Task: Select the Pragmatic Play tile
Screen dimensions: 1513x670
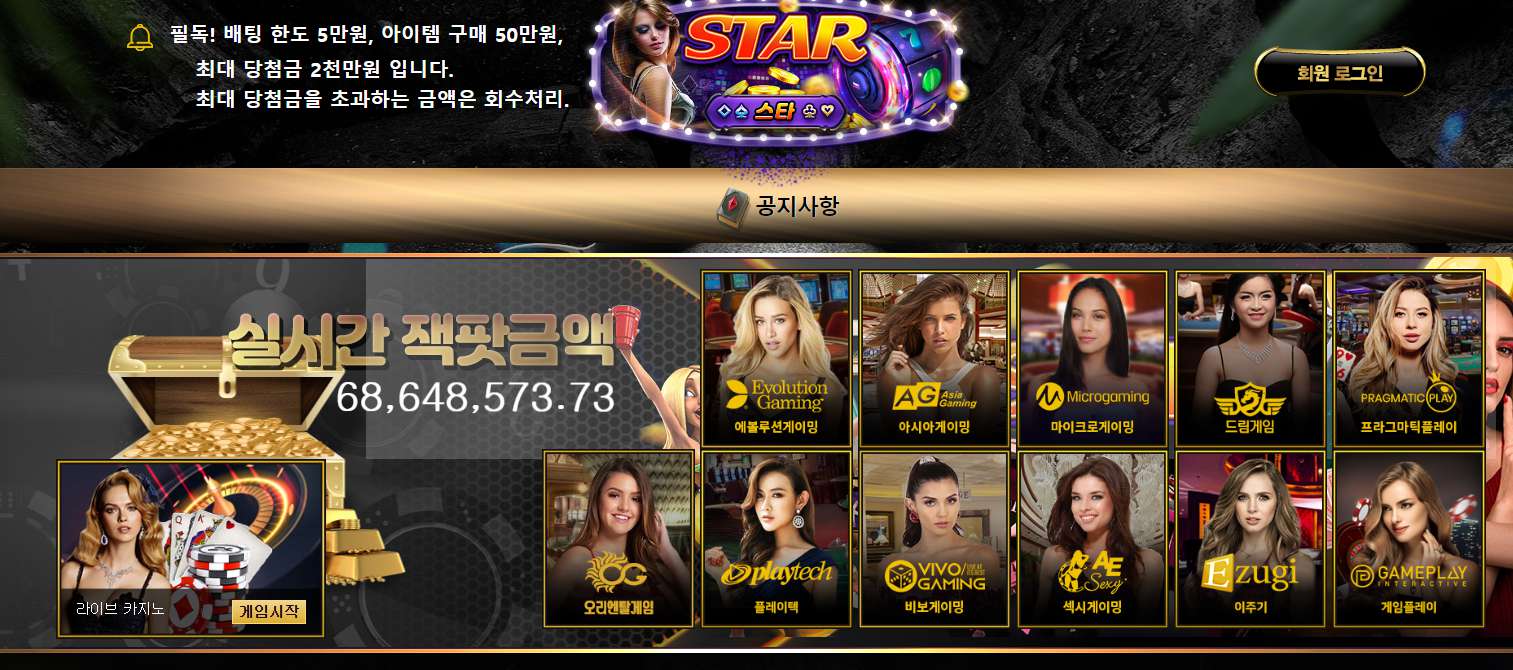Action: 1409,358
